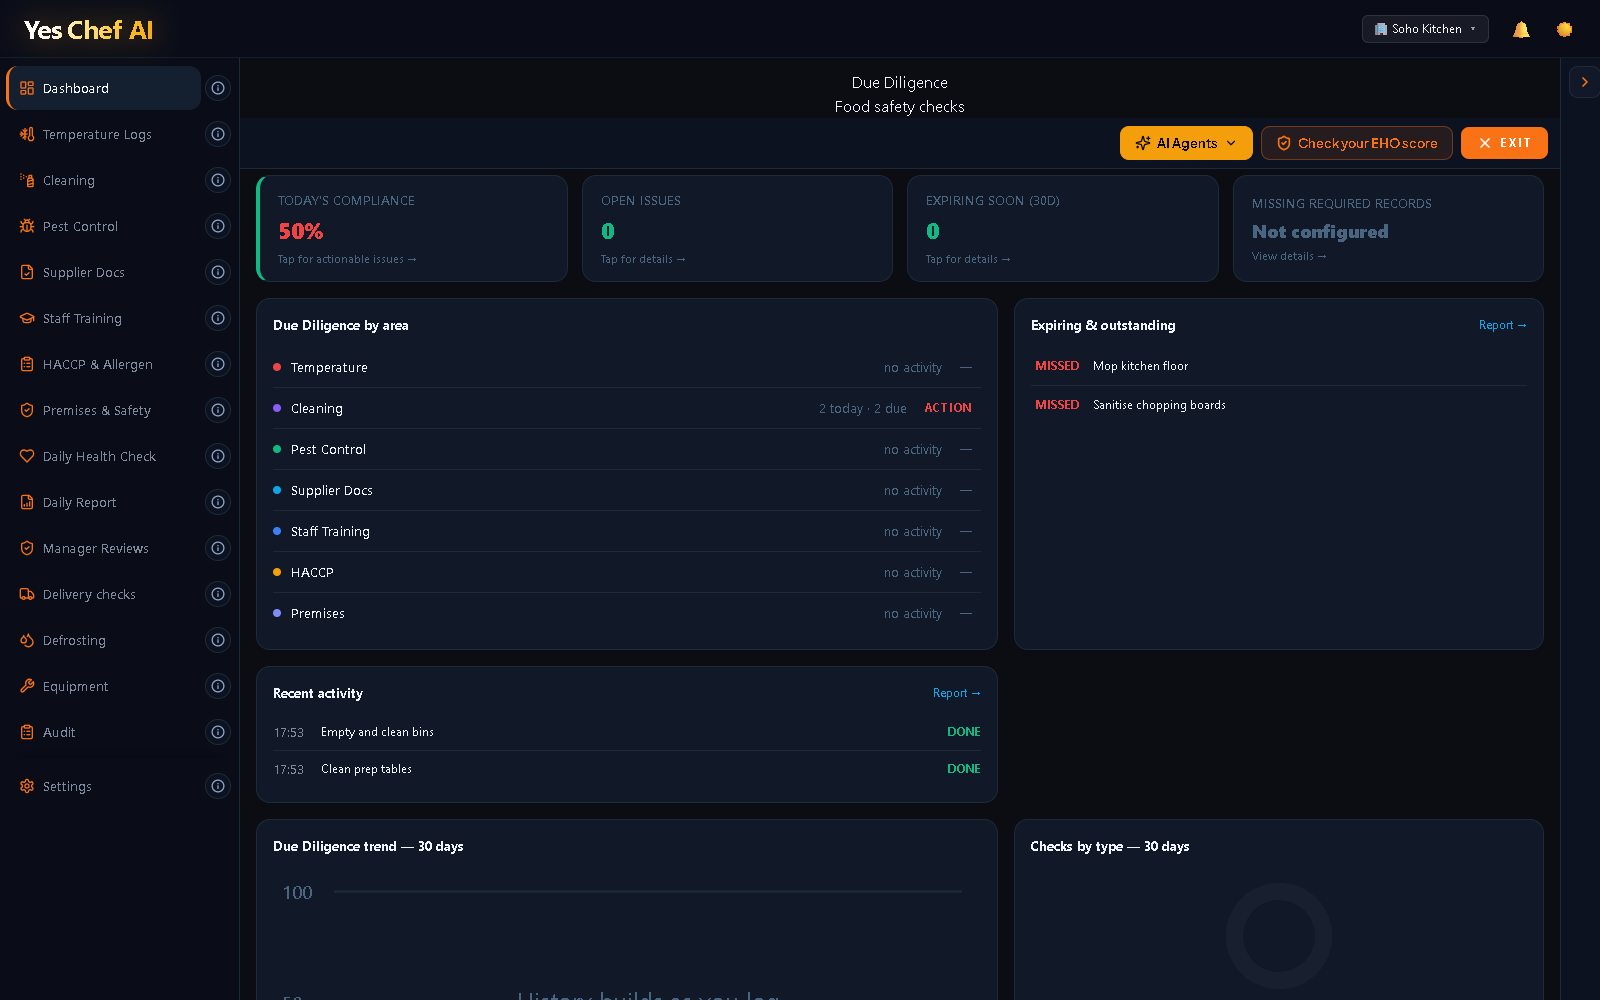Image resolution: width=1600 pixels, height=1000 pixels.
Task: Open Defrosting in the sidebar
Action: tap(104, 640)
